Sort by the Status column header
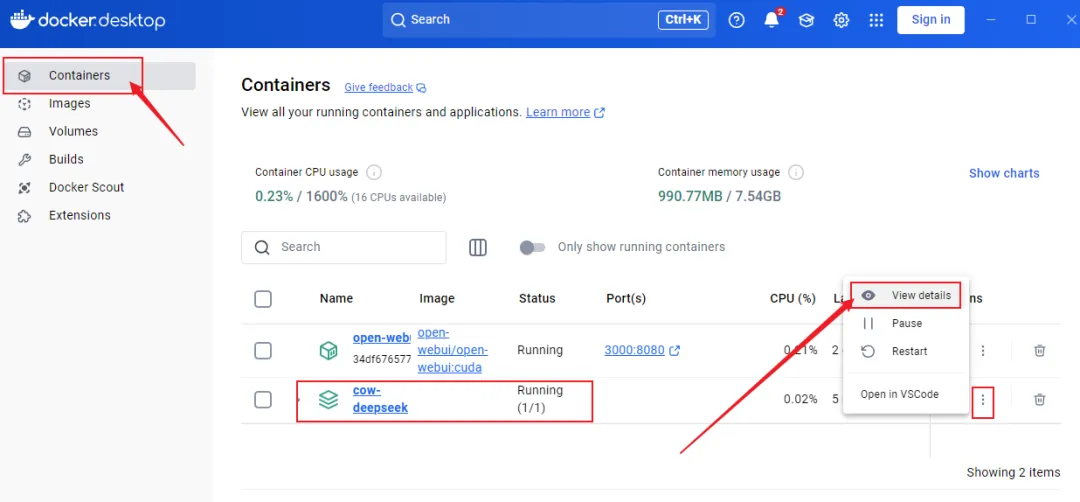 537,298
